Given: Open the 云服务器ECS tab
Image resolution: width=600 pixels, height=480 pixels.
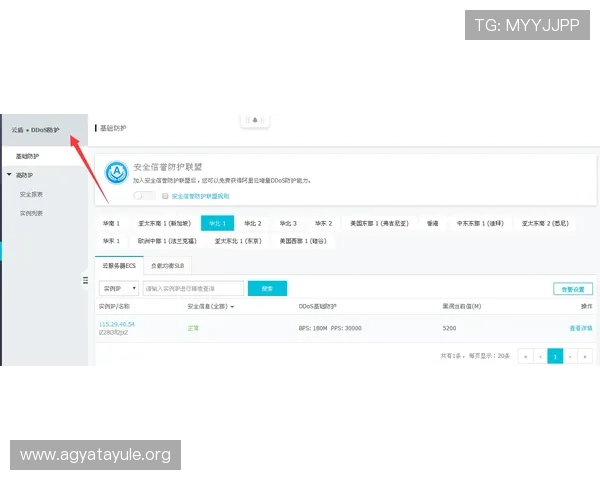Looking at the screenshot, I should pos(119,265).
